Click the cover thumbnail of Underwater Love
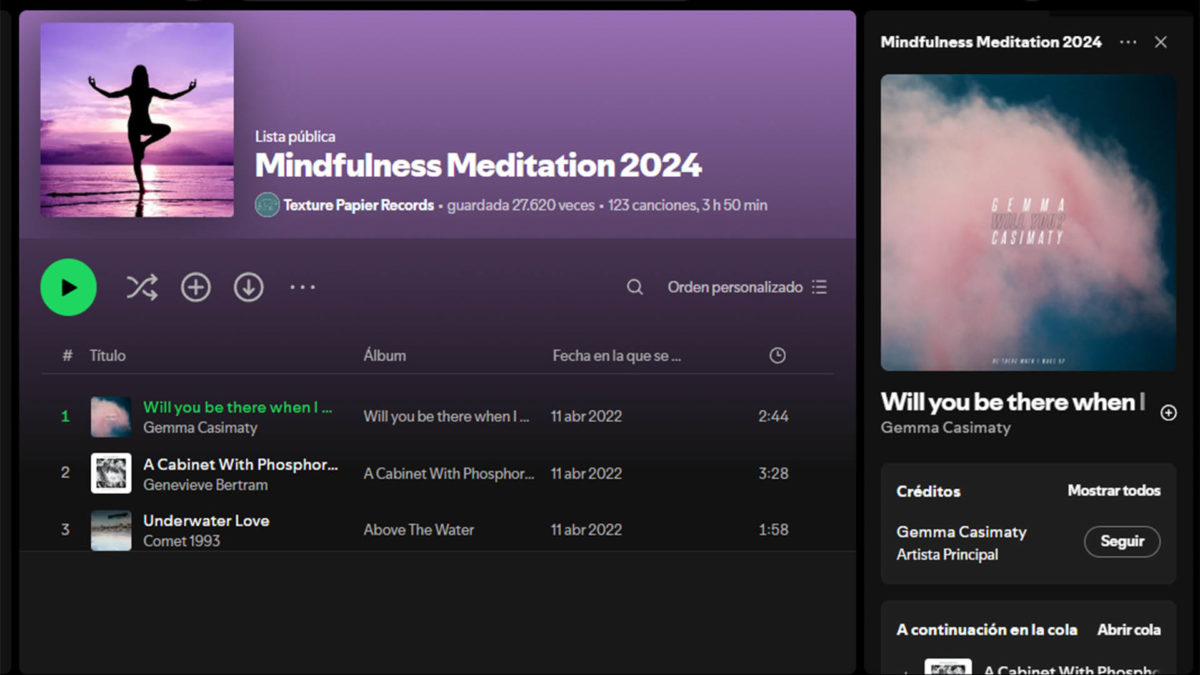1200x675 pixels. point(111,530)
